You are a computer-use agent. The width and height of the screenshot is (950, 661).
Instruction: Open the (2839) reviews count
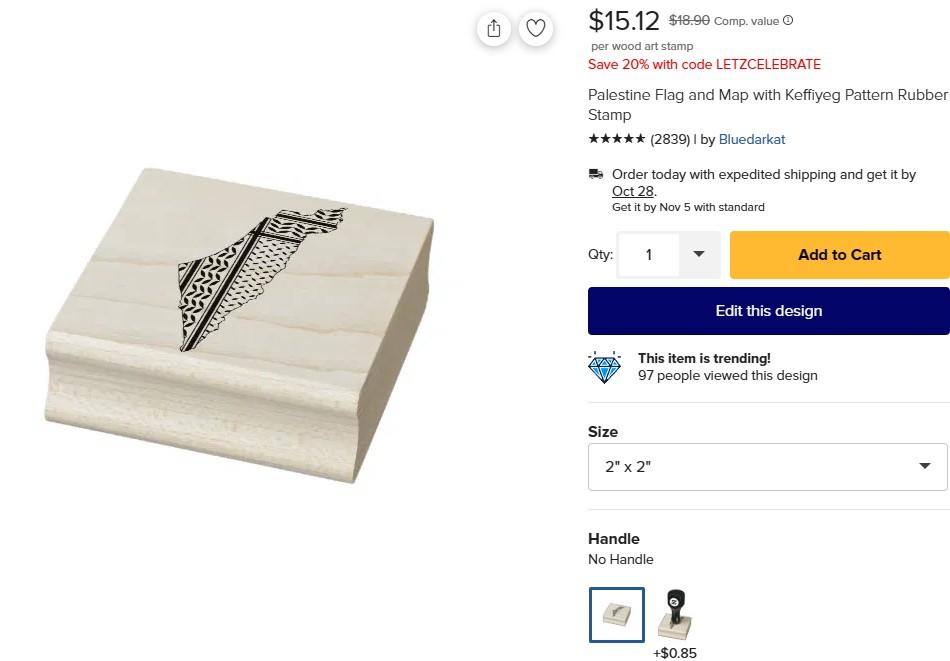[x=670, y=139]
